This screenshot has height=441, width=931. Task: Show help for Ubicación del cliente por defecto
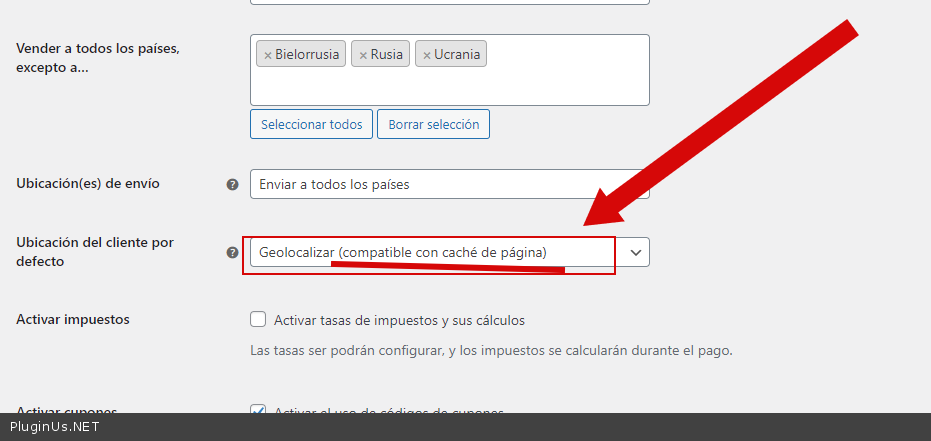pos(232,253)
